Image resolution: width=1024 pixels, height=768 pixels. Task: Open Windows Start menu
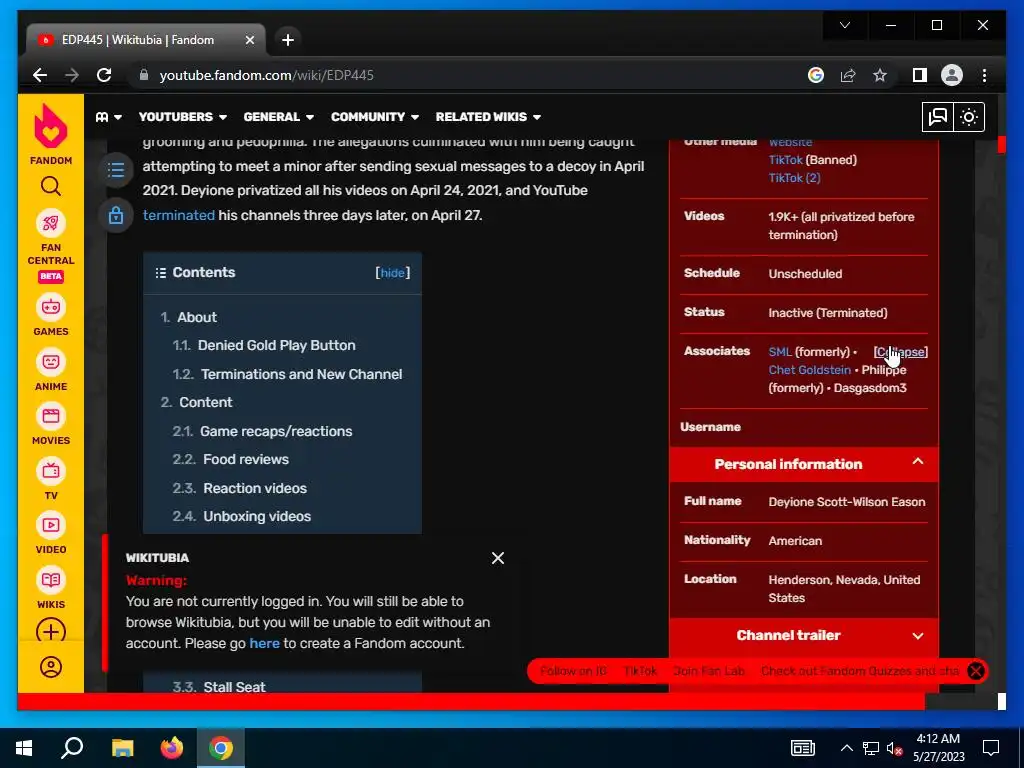tap(24, 748)
